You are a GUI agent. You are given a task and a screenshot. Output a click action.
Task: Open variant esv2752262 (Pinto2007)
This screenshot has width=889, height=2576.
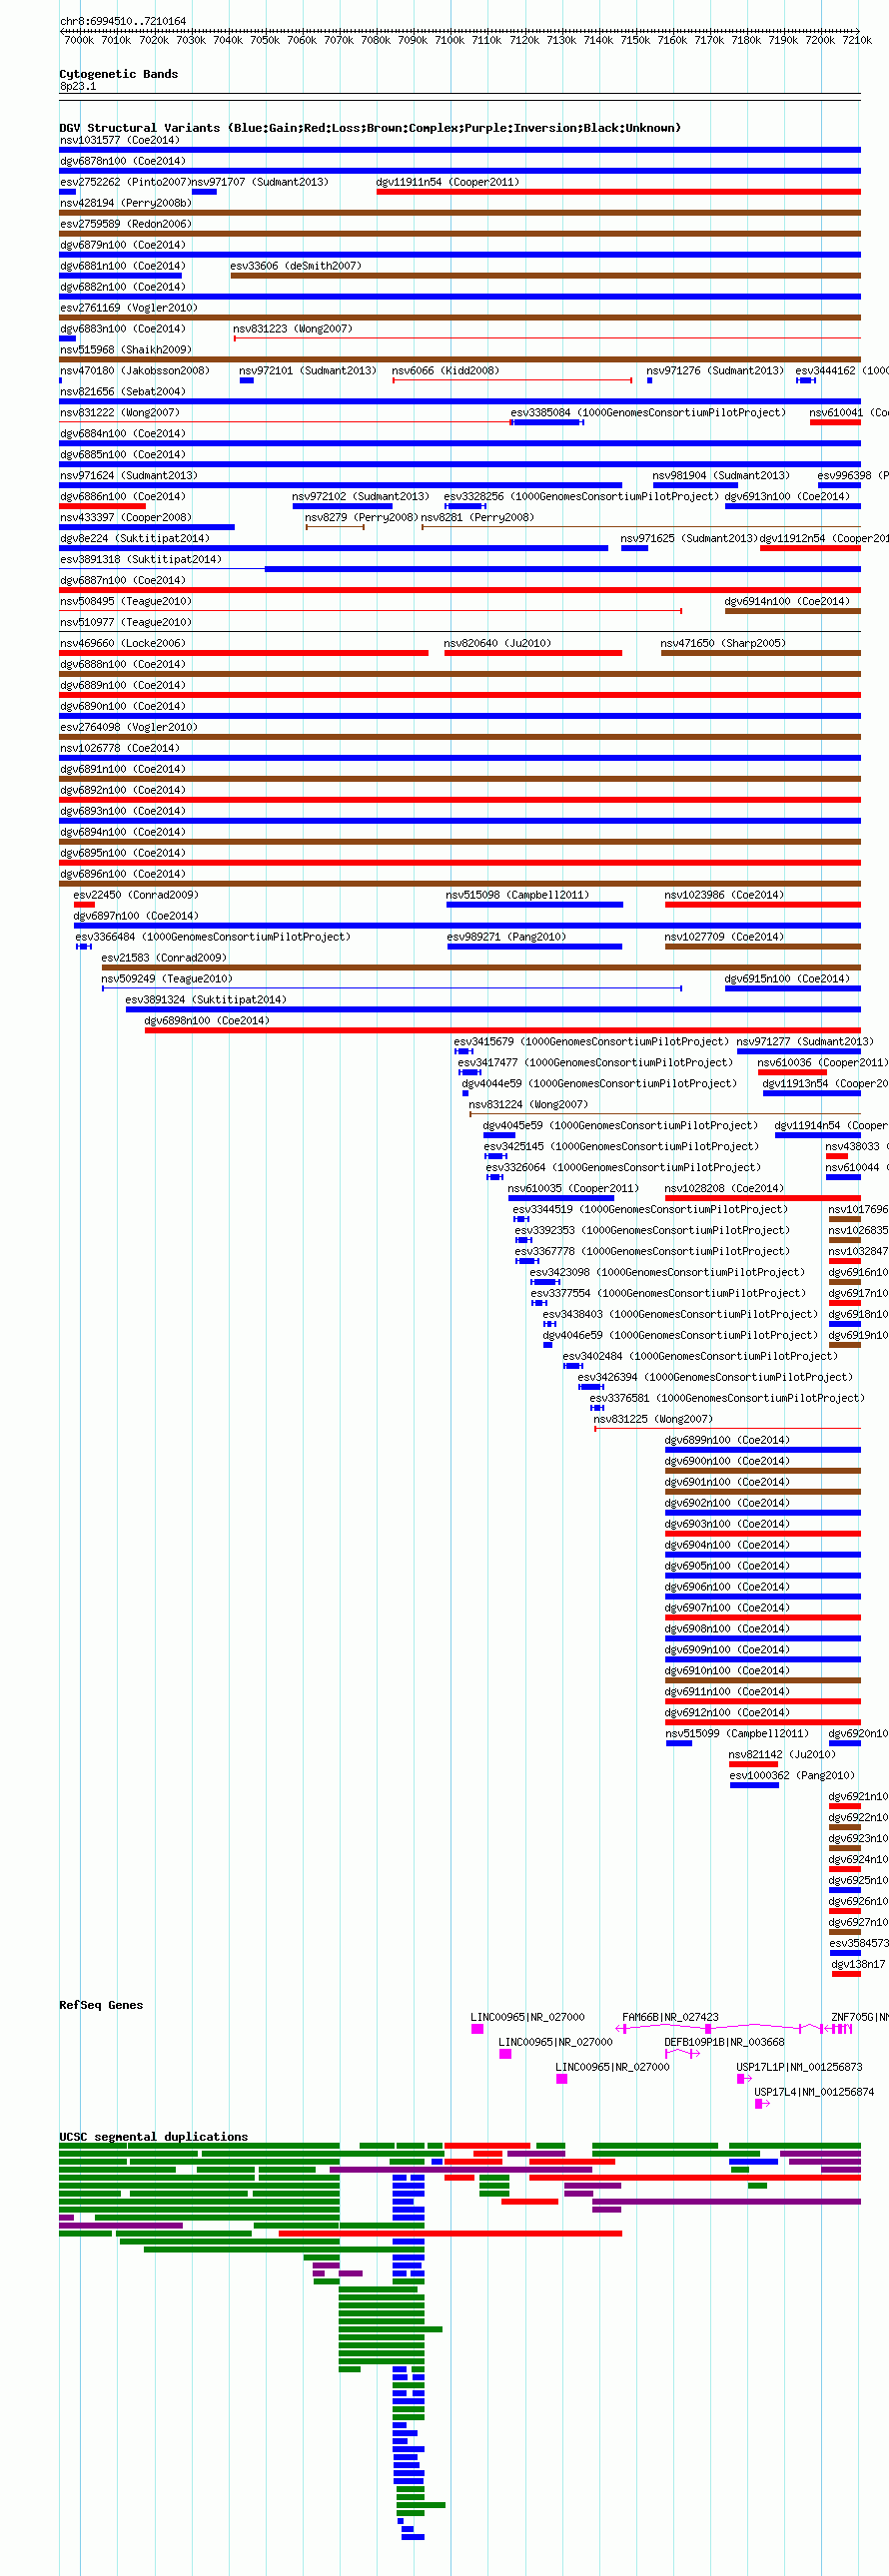click(x=124, y=182)
